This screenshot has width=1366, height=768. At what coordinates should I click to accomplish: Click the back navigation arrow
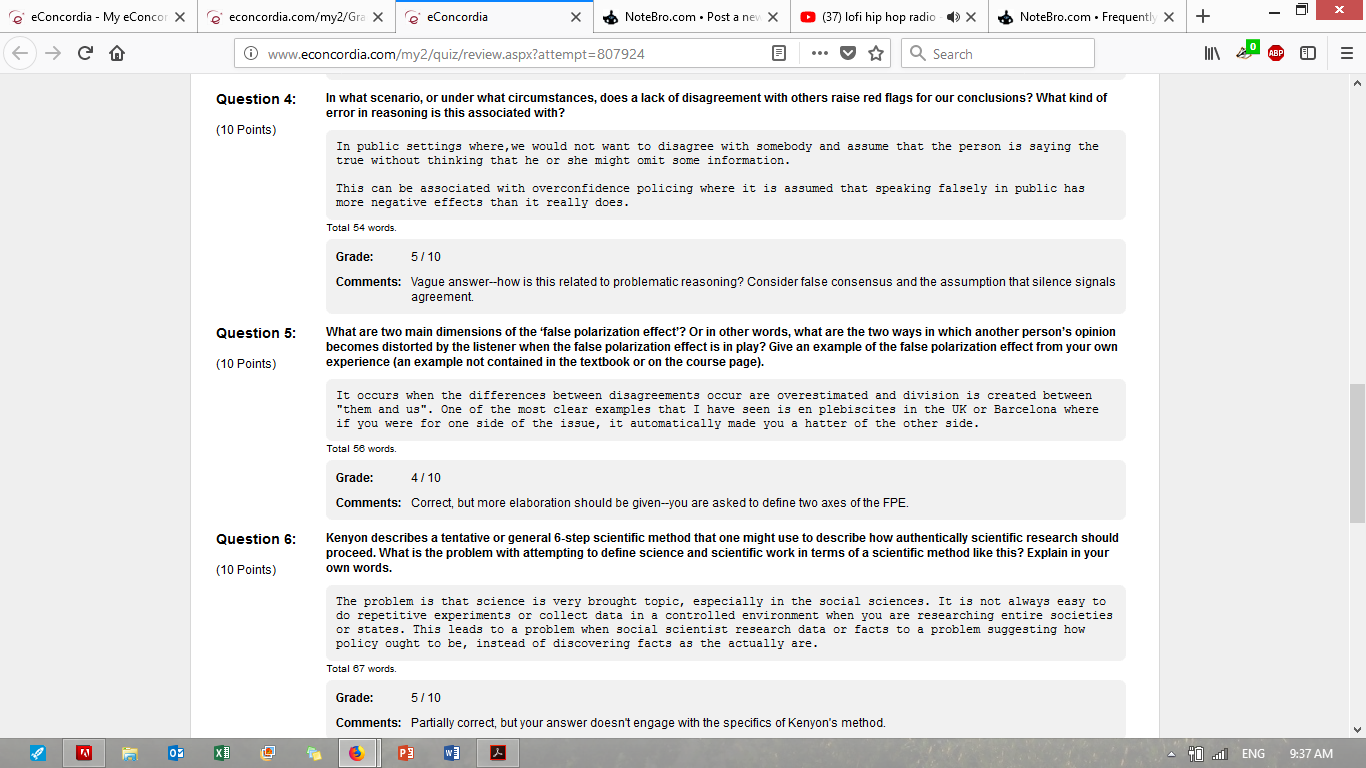pos(23,54)
